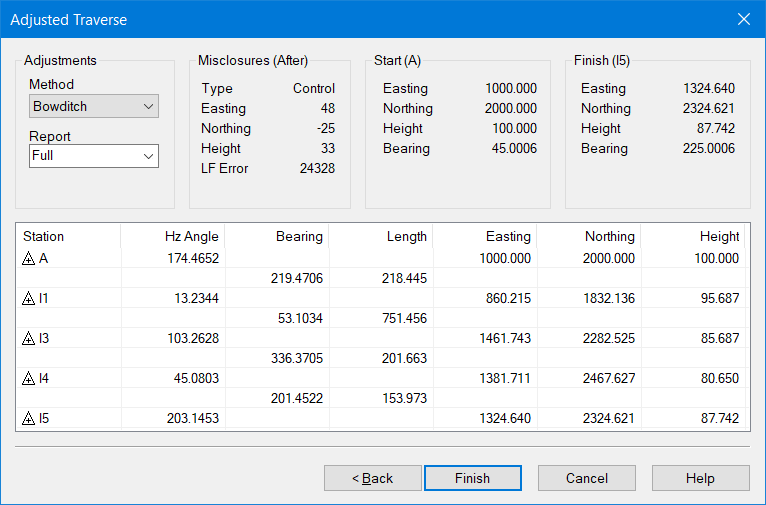This screenshot has width=766, height=505.
Task: Close the Adjusted Traverse window
Action: 744,20
